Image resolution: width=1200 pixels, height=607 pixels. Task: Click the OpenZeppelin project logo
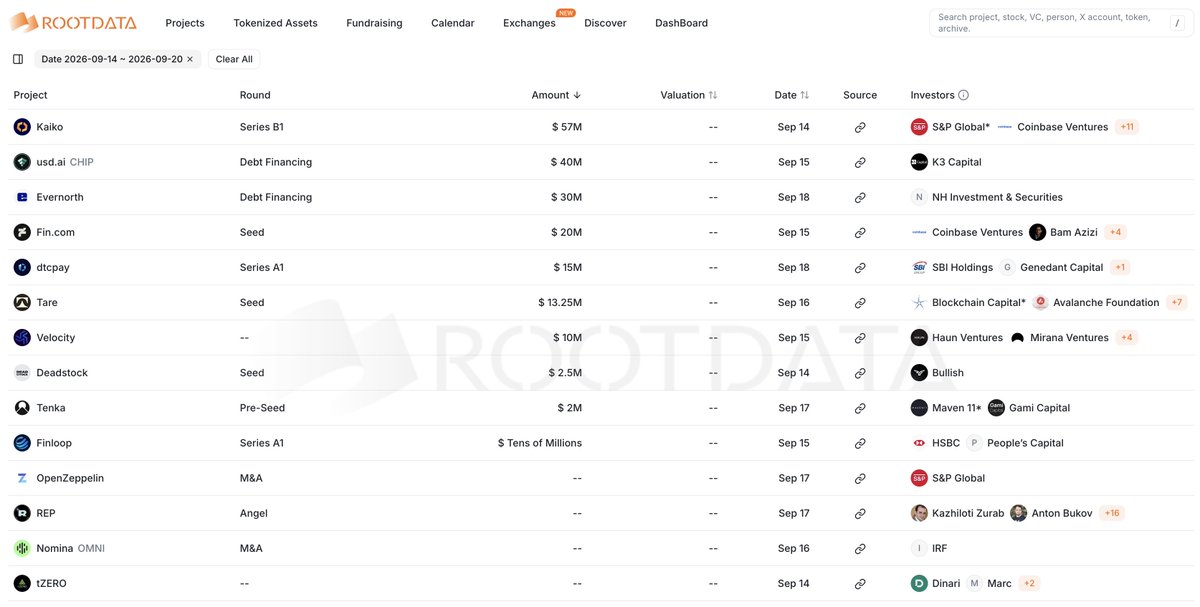coord(22,478)
